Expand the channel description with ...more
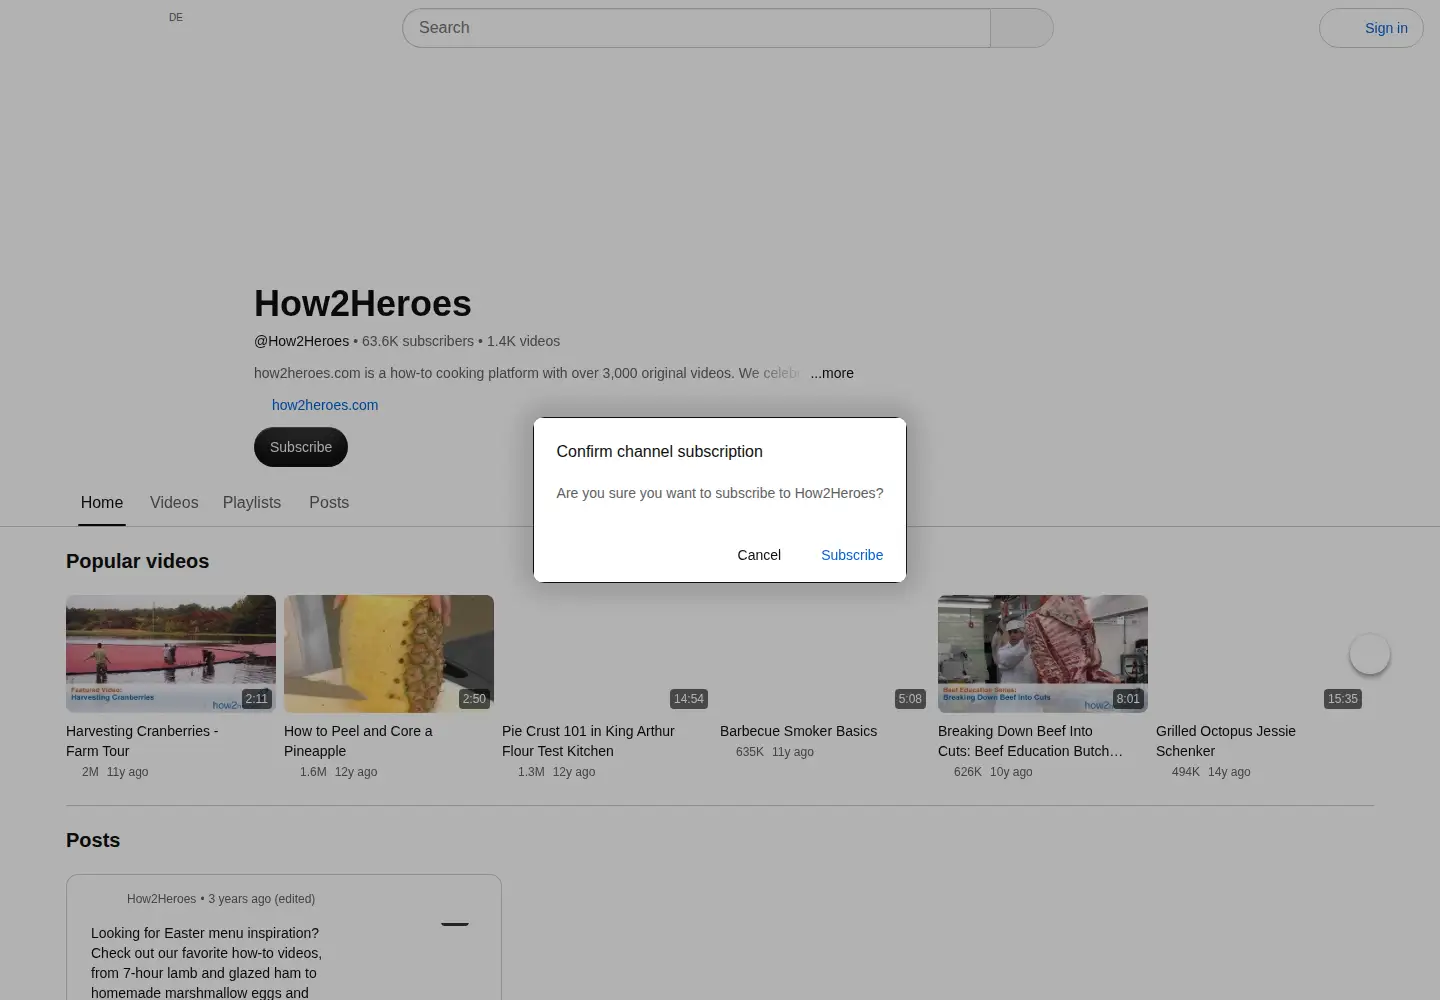The height and width of the screenshot is (1000, 1440). pyautogui.click(x=832, y=373)
